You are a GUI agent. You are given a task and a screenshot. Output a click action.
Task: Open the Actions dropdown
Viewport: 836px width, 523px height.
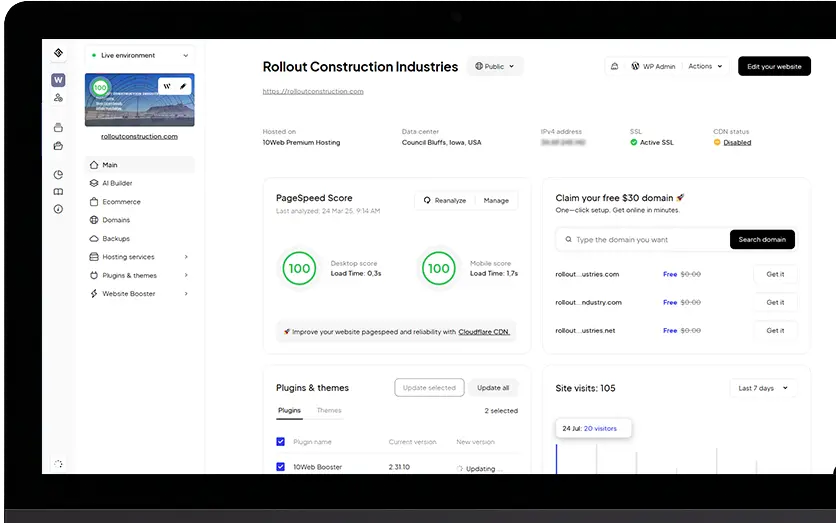(x=705, y=66)
